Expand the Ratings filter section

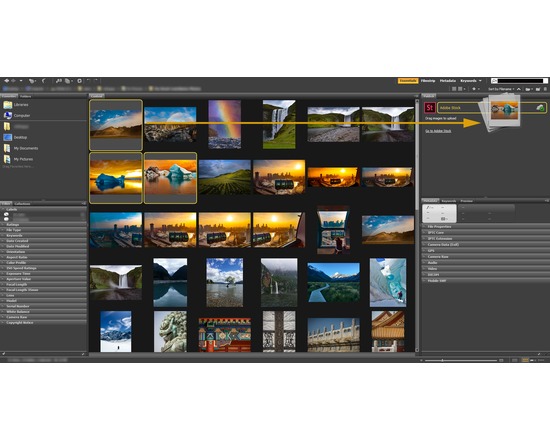tap(43, 225)
